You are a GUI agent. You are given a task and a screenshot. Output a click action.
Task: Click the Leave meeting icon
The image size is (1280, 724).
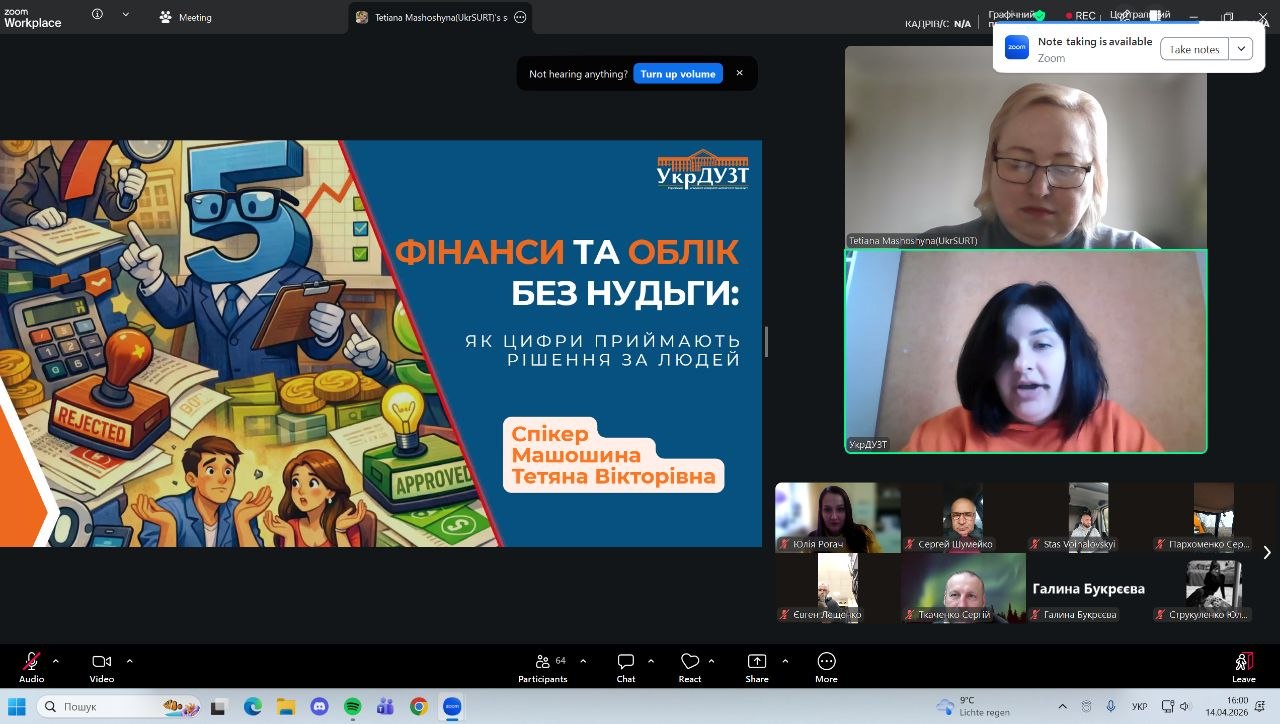click(x=1243, y=662)
